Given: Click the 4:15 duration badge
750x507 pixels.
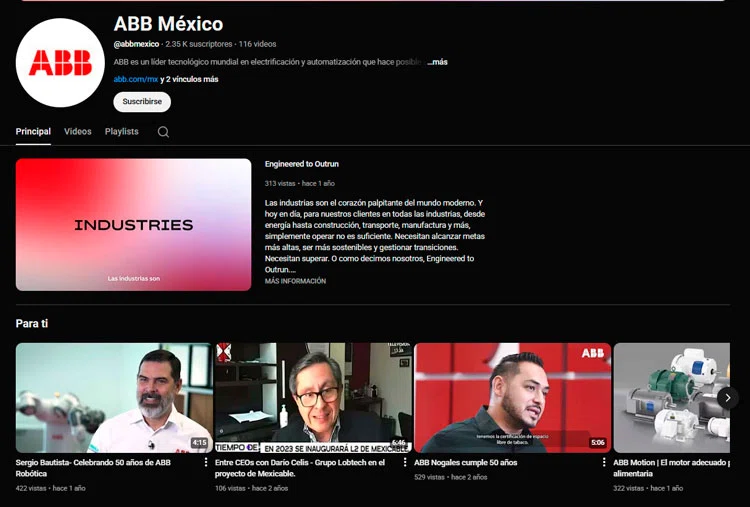Looking at the screenshot, I should click(199, 442).
